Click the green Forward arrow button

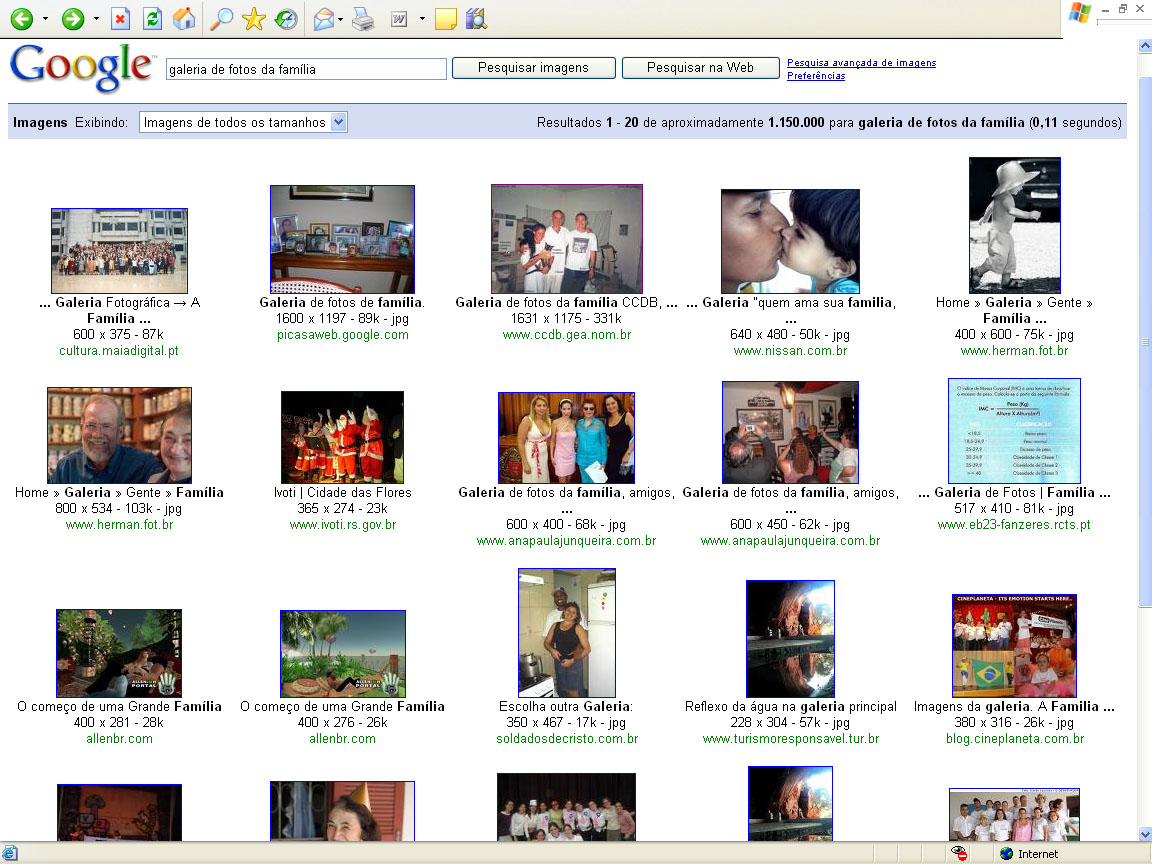[x=72, y=19]
